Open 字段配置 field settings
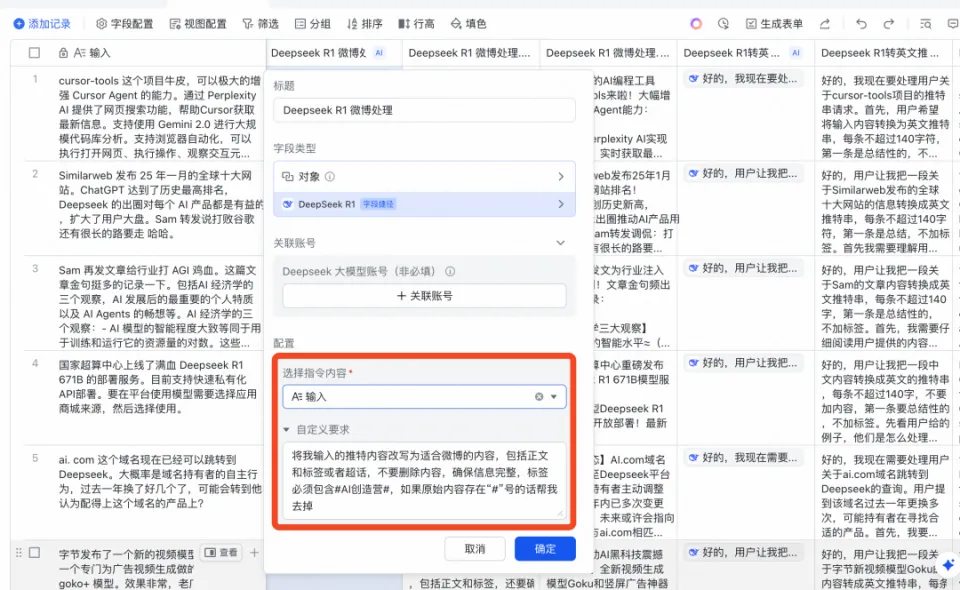This screenshot has height=590, width=960. (124, 24)
